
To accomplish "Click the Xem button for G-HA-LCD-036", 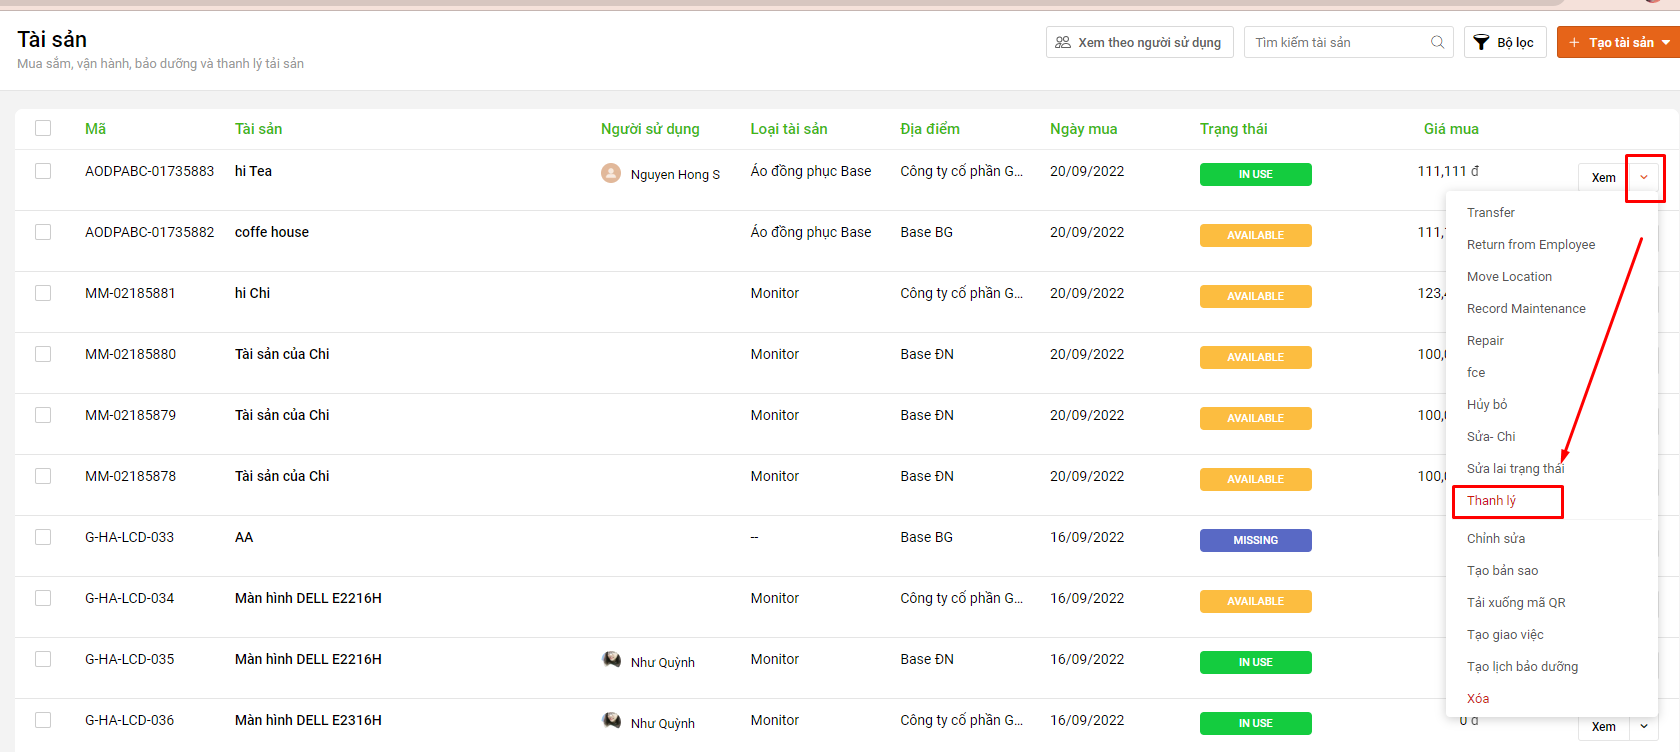I will (x=1604, y=726).
